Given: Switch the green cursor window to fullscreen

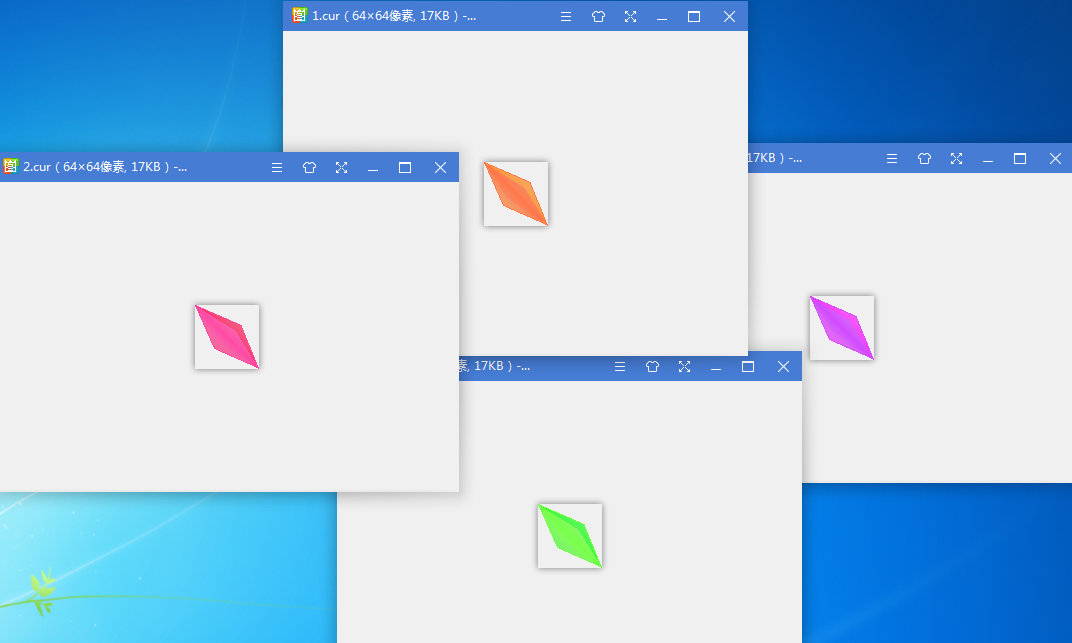Looking at the screenshot, I should [x=684, y=366].
